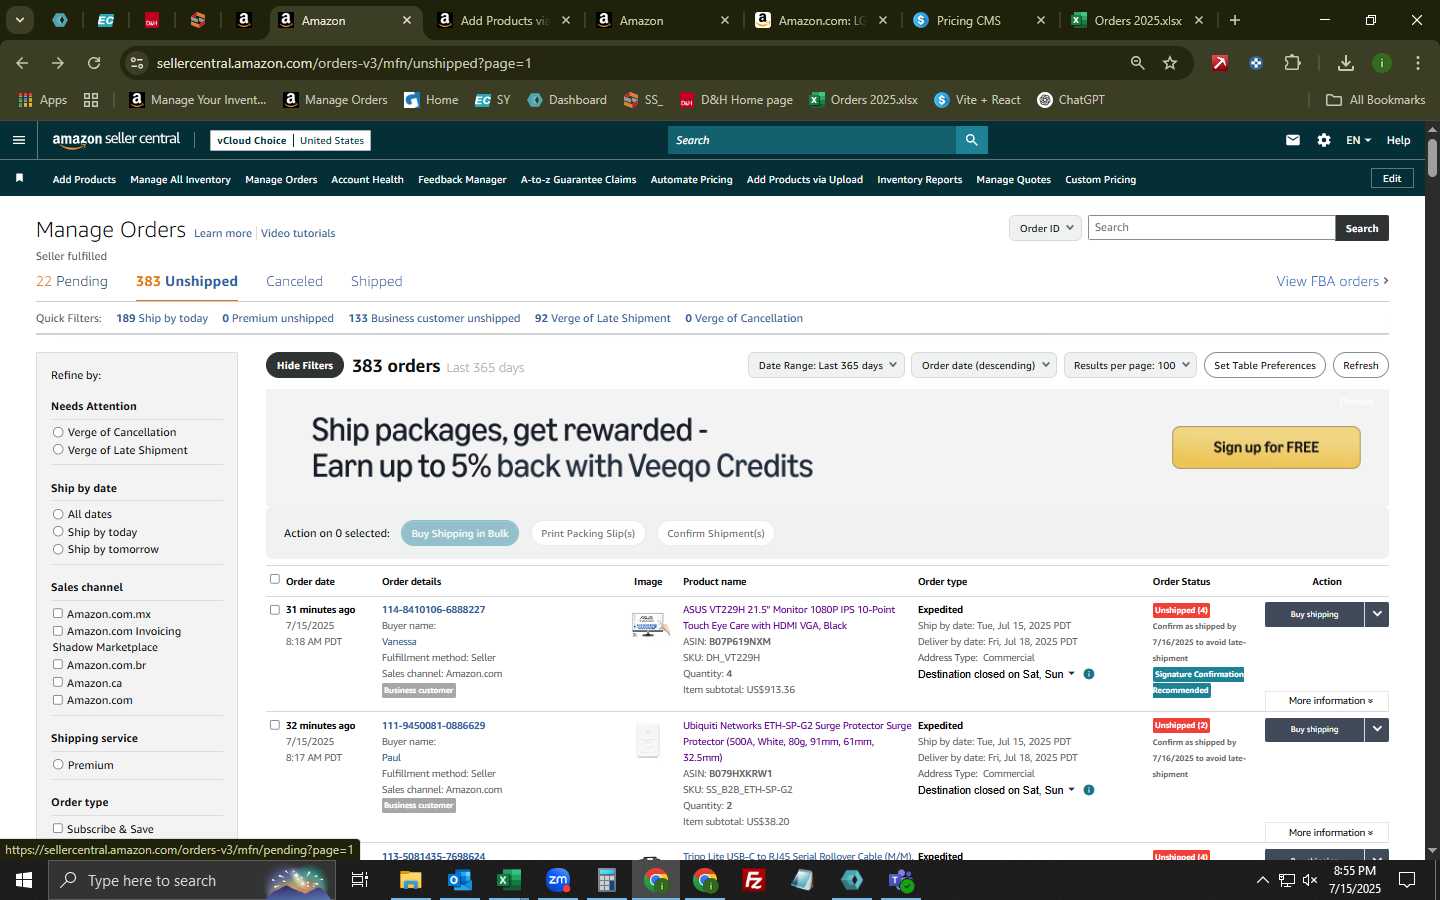1440x900 pixels.
Task: Click the Amazon Seller Central logo
Action: (x=116, y=140)
